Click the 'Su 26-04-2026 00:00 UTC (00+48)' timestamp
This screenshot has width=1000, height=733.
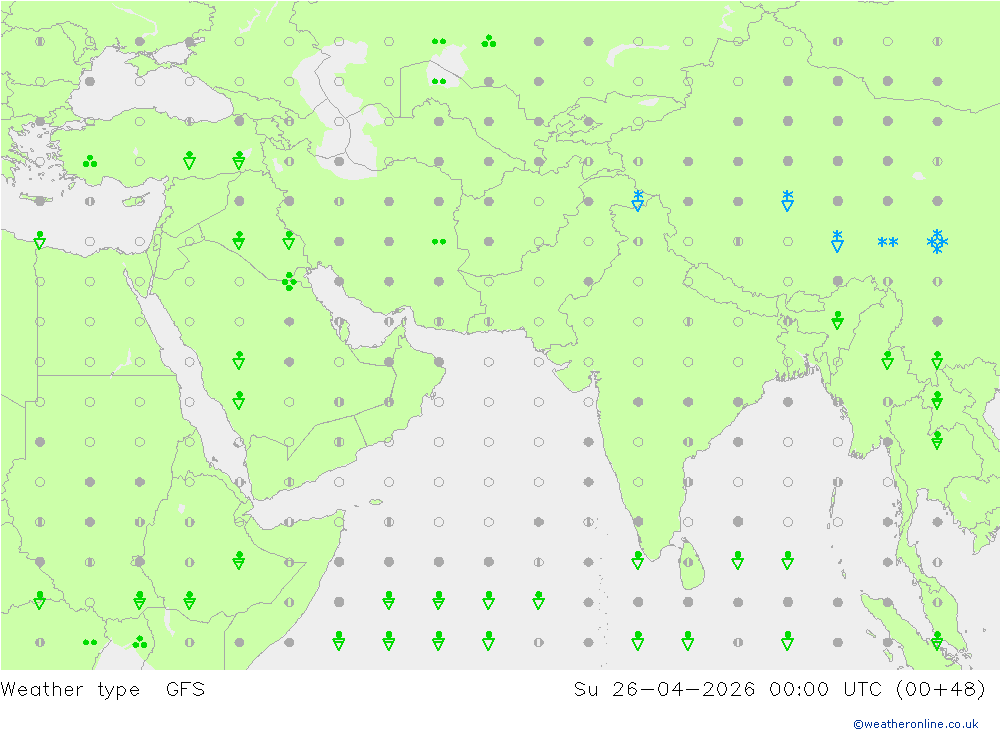[x=779, y=690]
